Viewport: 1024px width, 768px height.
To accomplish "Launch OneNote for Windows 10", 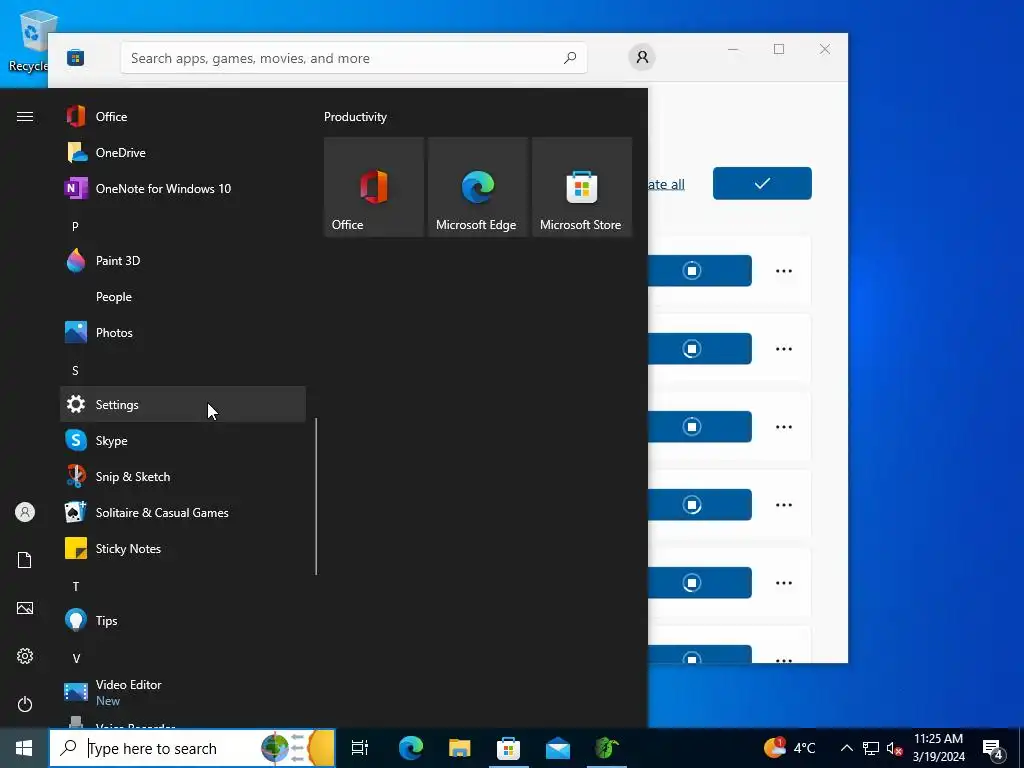I will 183,189.
